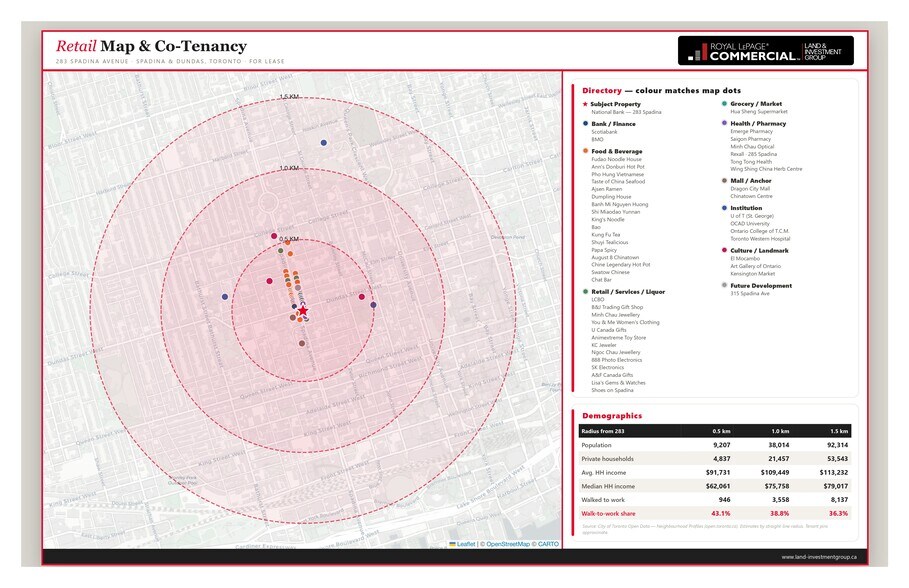This screenshot has width=909, height=588.
Task: Click the Radius from 283 table header
Action: click(602, 431)
